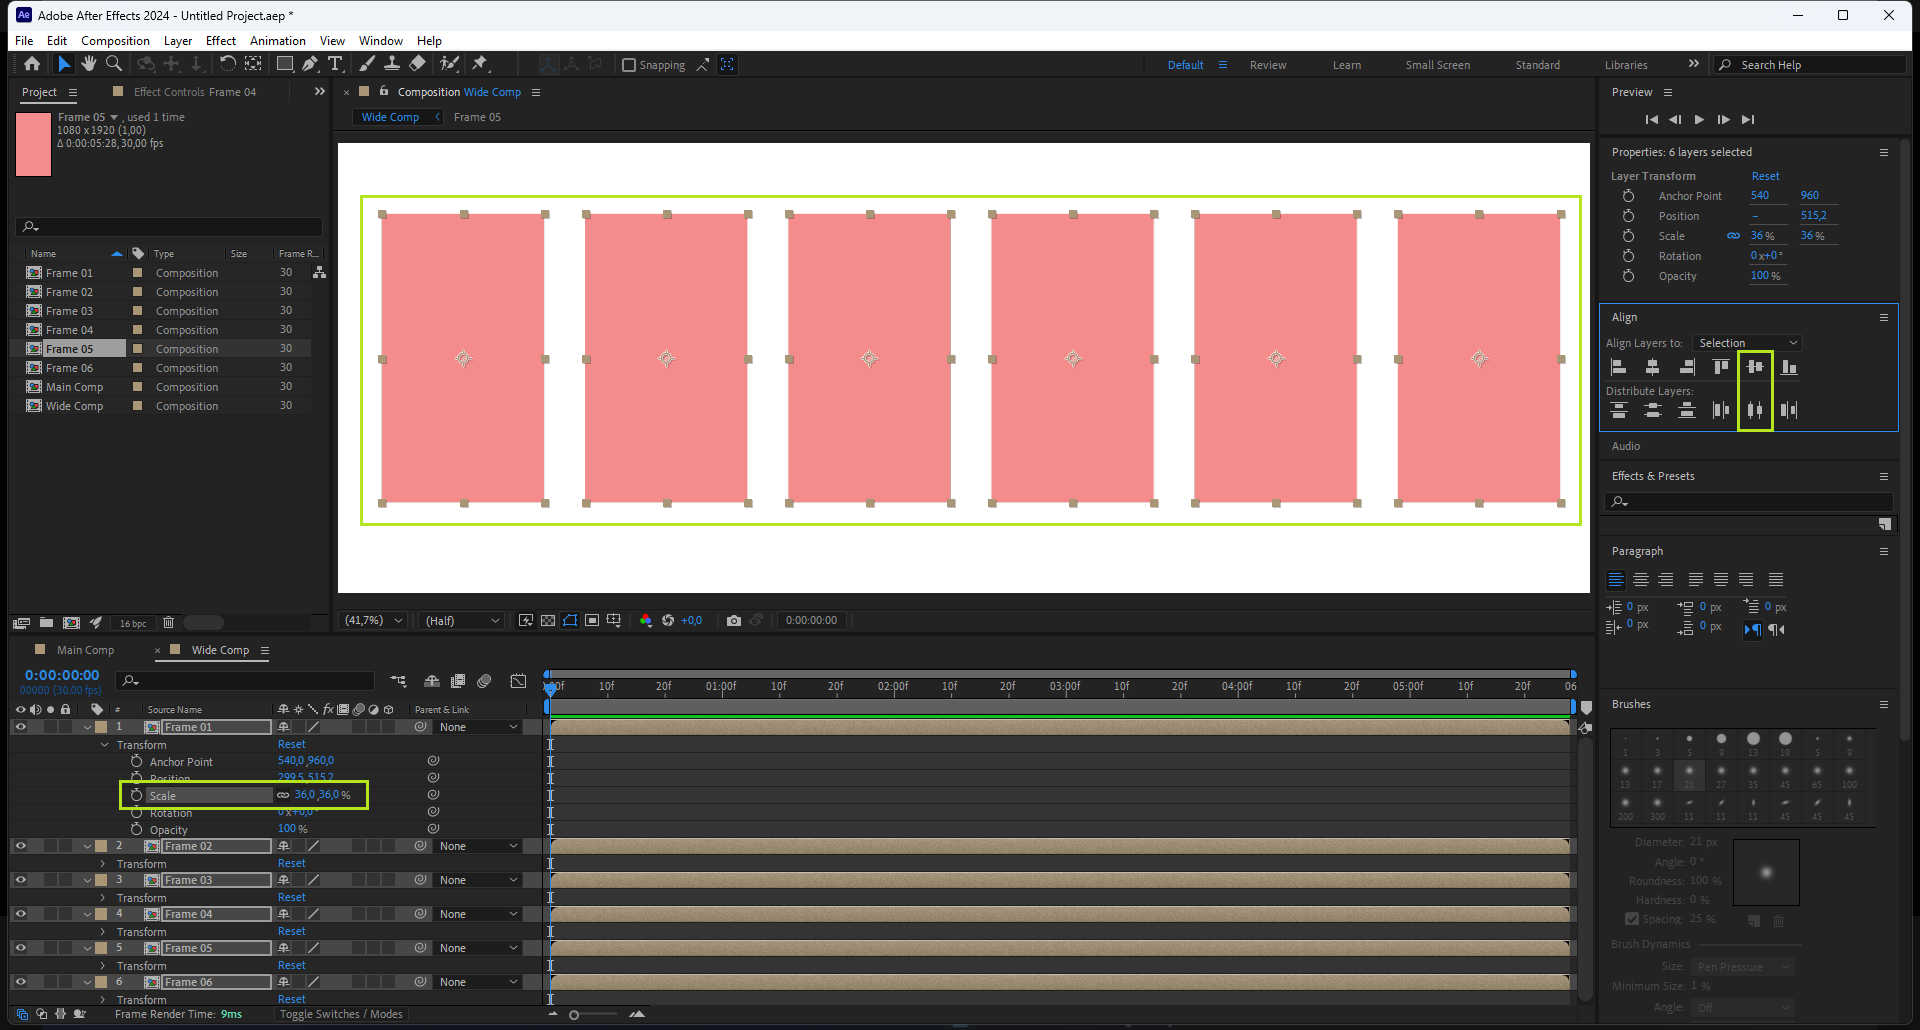Select the Zoom tool magnifier

(114, 64)
